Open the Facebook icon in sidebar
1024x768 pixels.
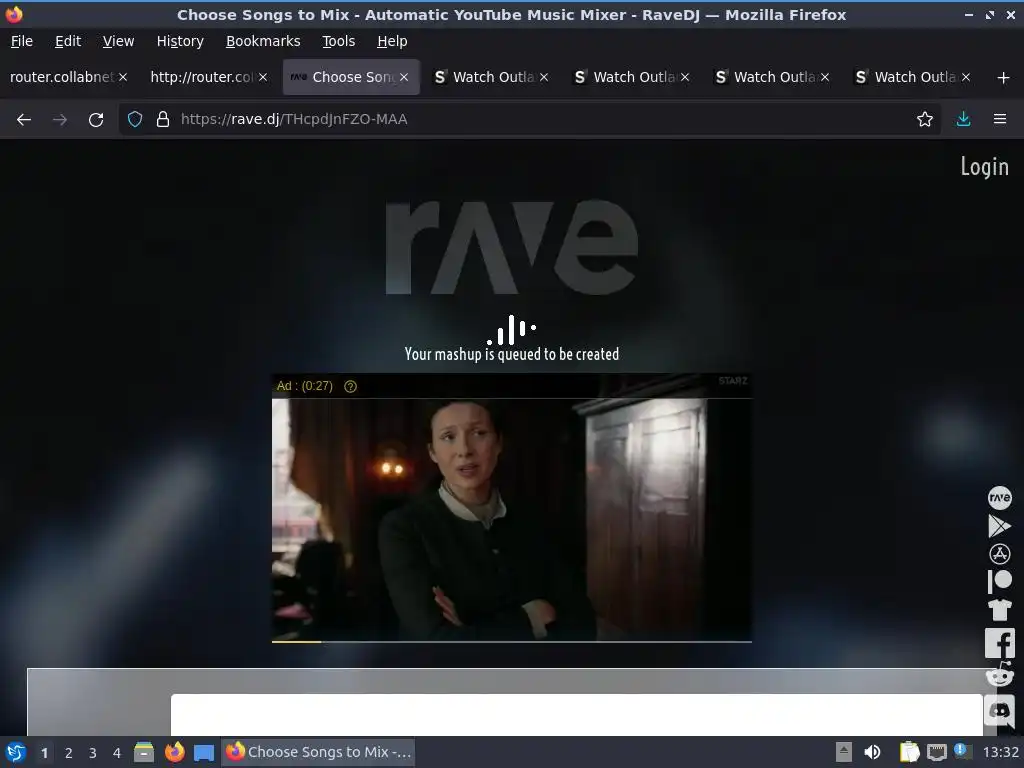click(x=999, y=643)
